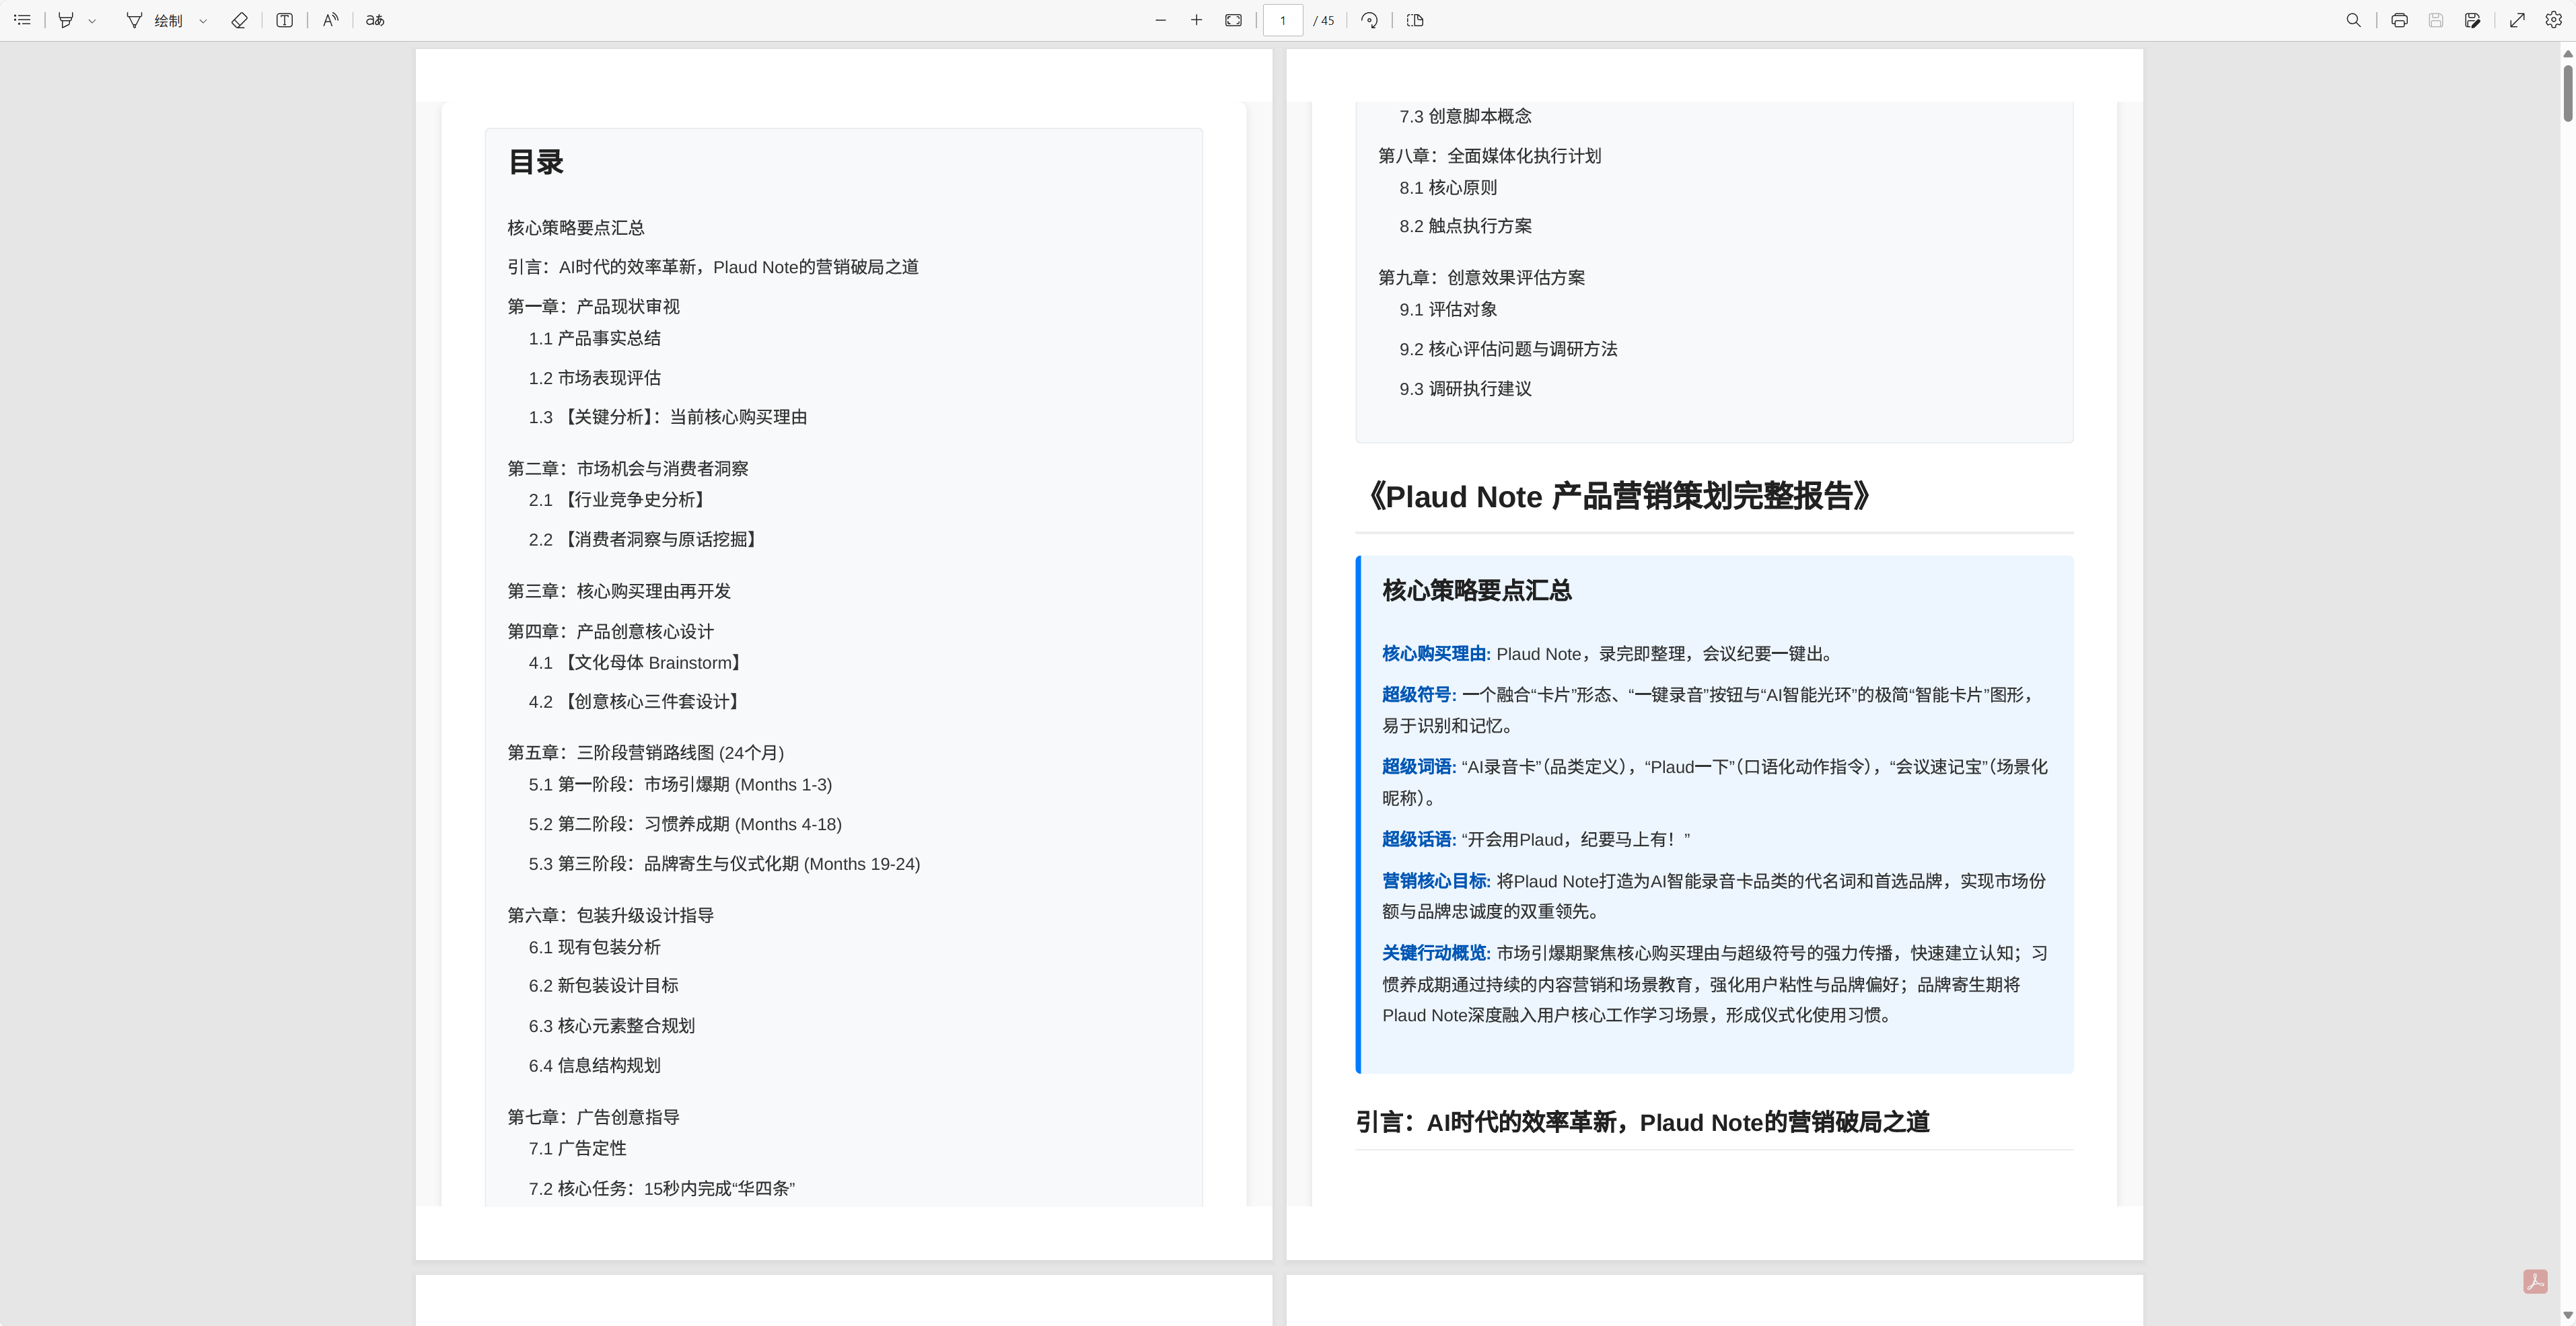Image resolution: width=2576 pixels, height=1326 pixels.
Task: Enter full screen mode via the arrows icon
Action: coord(2517,20)
